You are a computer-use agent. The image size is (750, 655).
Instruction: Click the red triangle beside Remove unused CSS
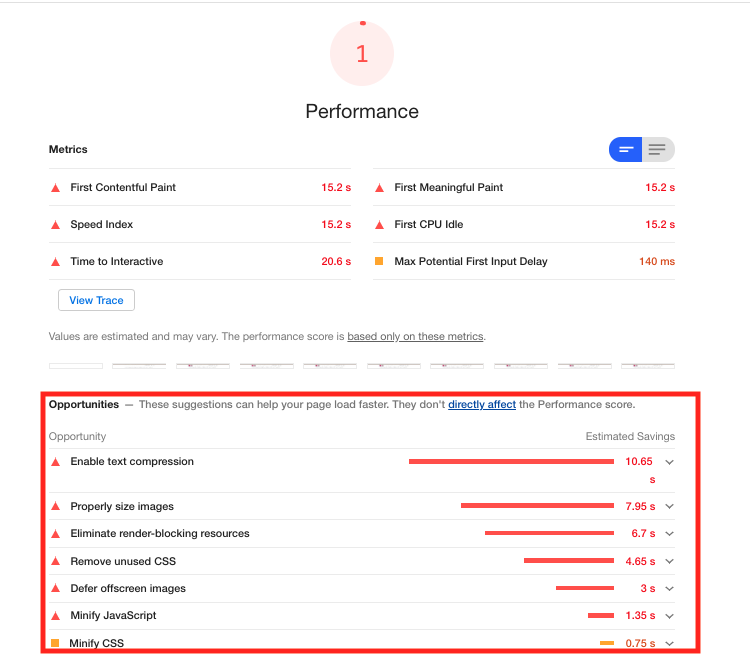pos(56,562)
